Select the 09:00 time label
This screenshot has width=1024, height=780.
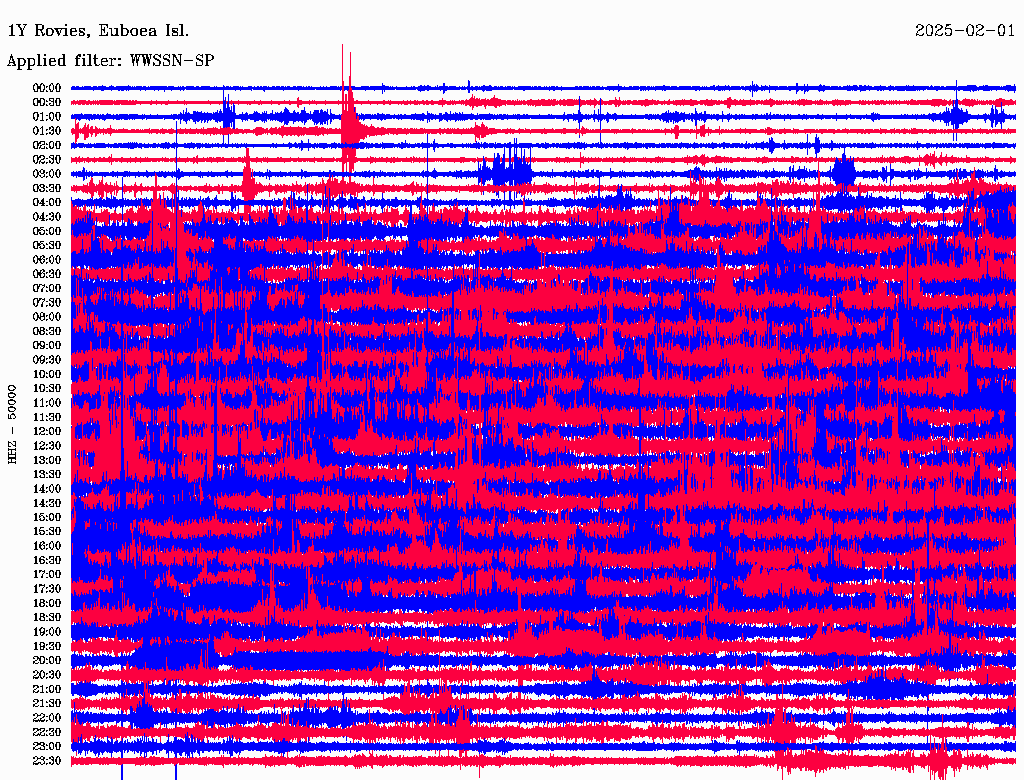coord(47,346)
